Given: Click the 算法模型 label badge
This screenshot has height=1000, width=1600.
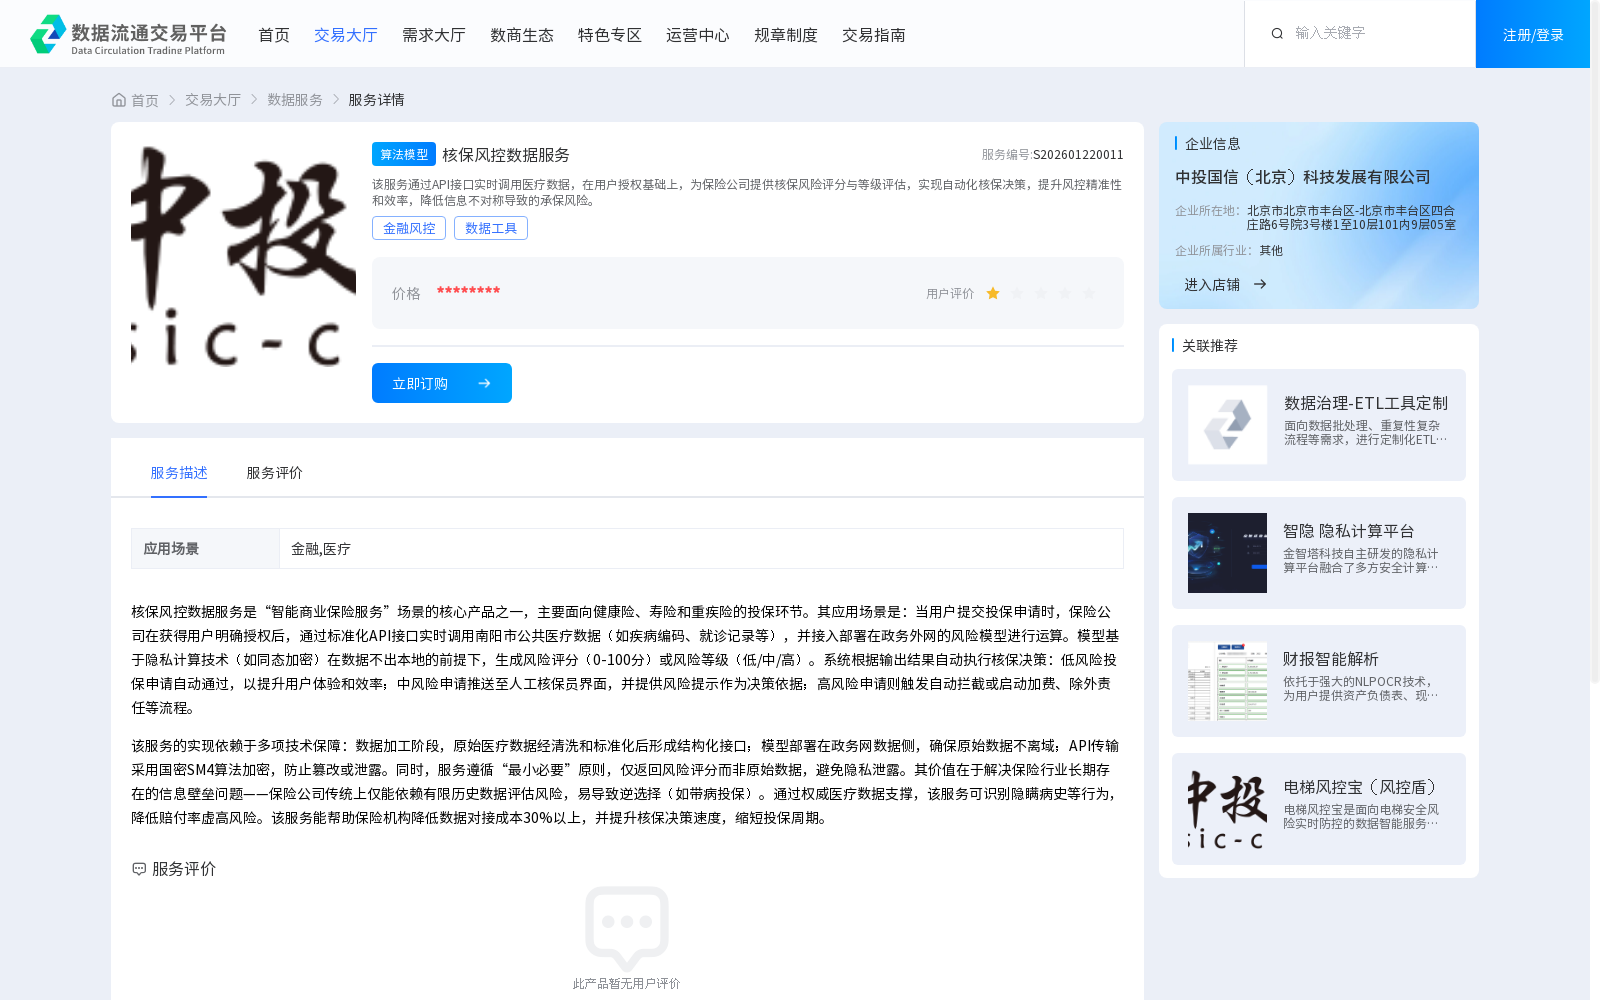Looking at the screenshot, I should pyautogui.click(x=404, y=154).
